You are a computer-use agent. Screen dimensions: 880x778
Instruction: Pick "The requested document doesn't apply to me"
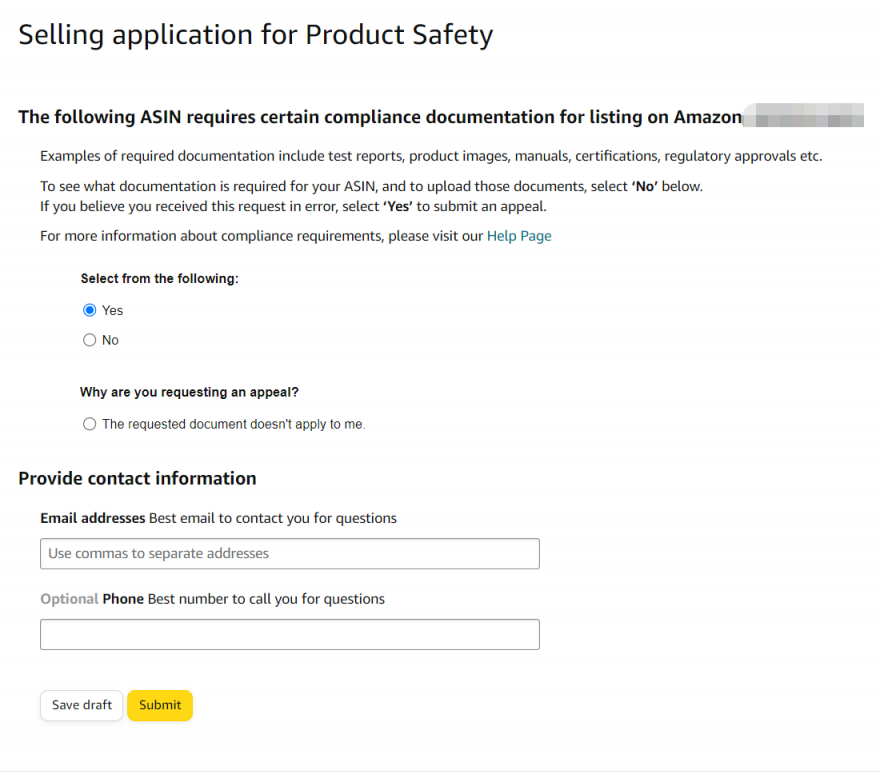click(90, 424)
